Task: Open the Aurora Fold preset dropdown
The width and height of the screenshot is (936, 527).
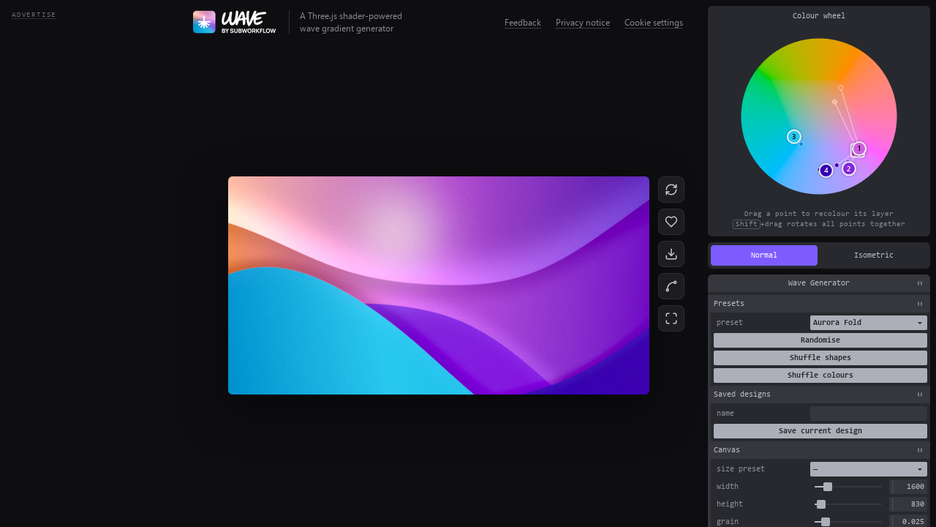Action: (868, 322)
